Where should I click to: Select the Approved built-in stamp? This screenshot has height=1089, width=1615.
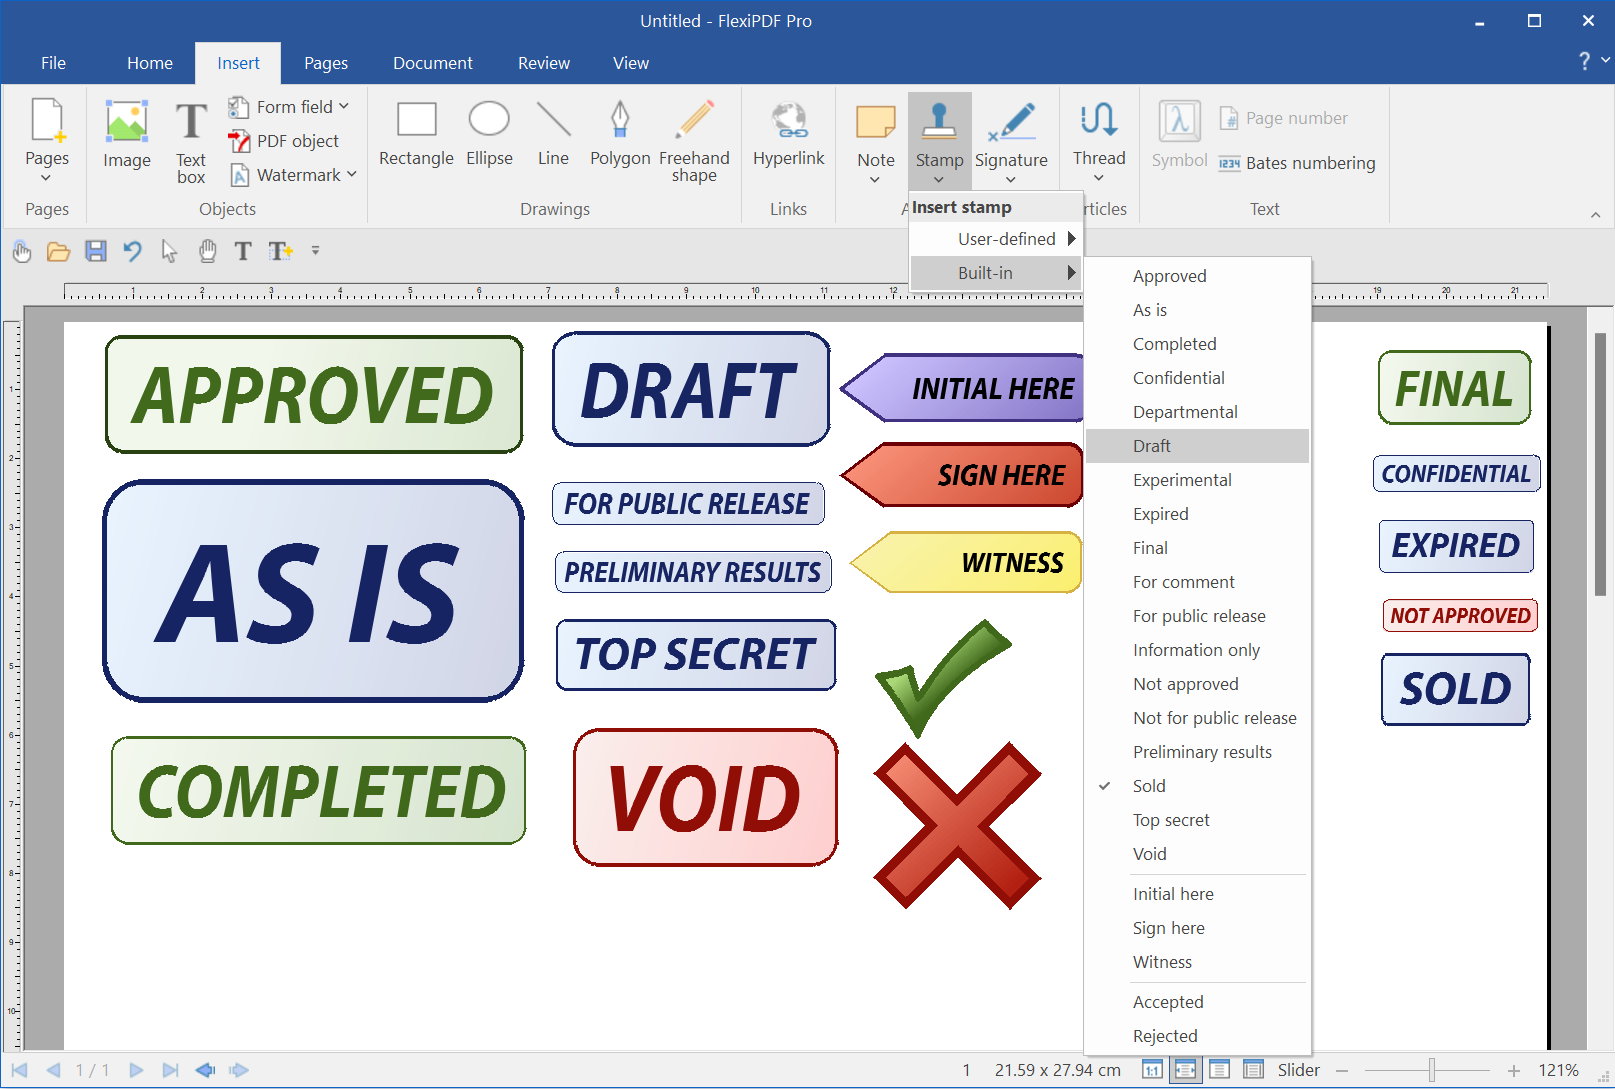1169,275
